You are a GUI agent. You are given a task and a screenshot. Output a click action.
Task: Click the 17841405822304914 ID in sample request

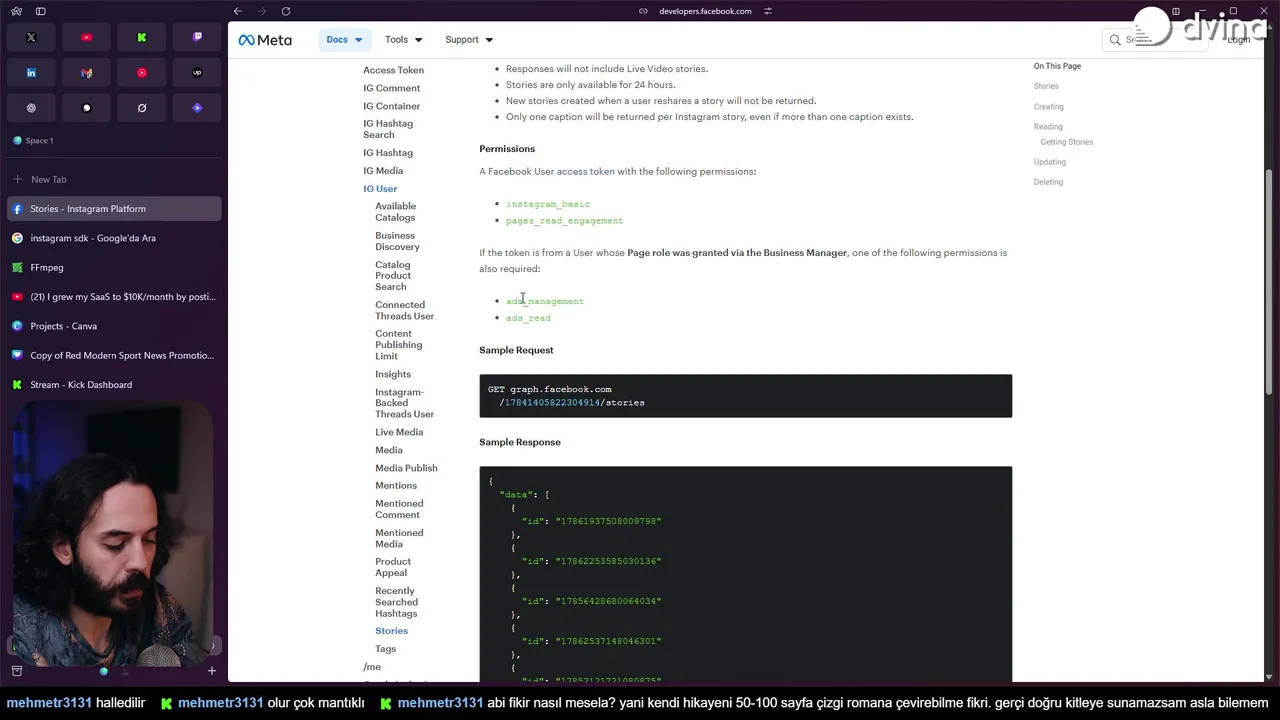coord(552,403)
